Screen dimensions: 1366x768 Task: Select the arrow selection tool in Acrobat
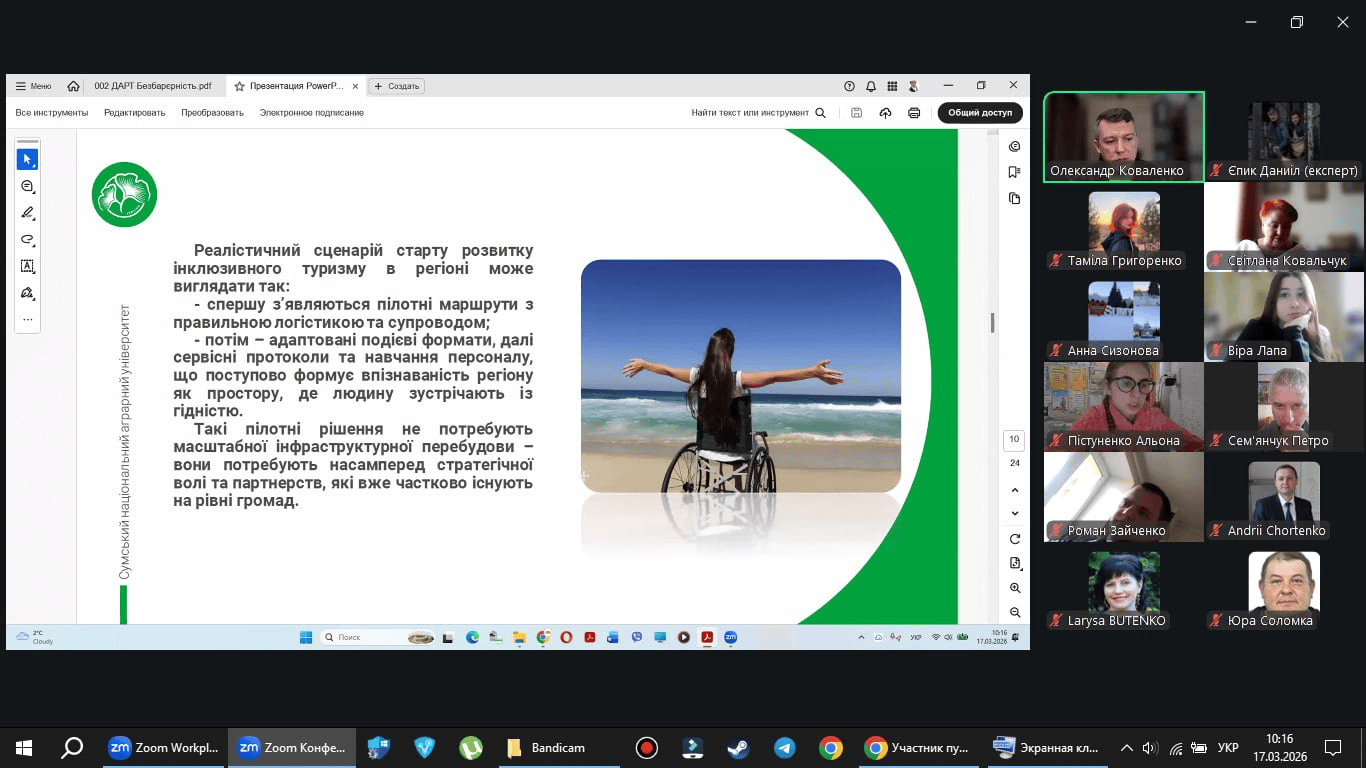(27, 160)
